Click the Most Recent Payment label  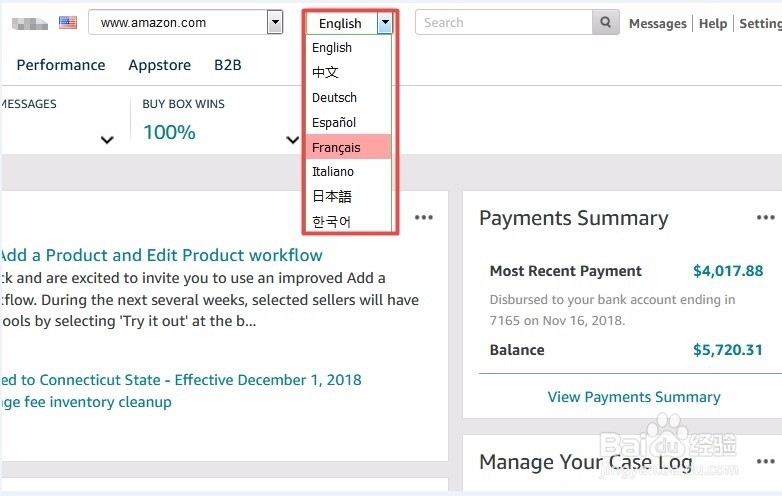(x=566, y=271)
